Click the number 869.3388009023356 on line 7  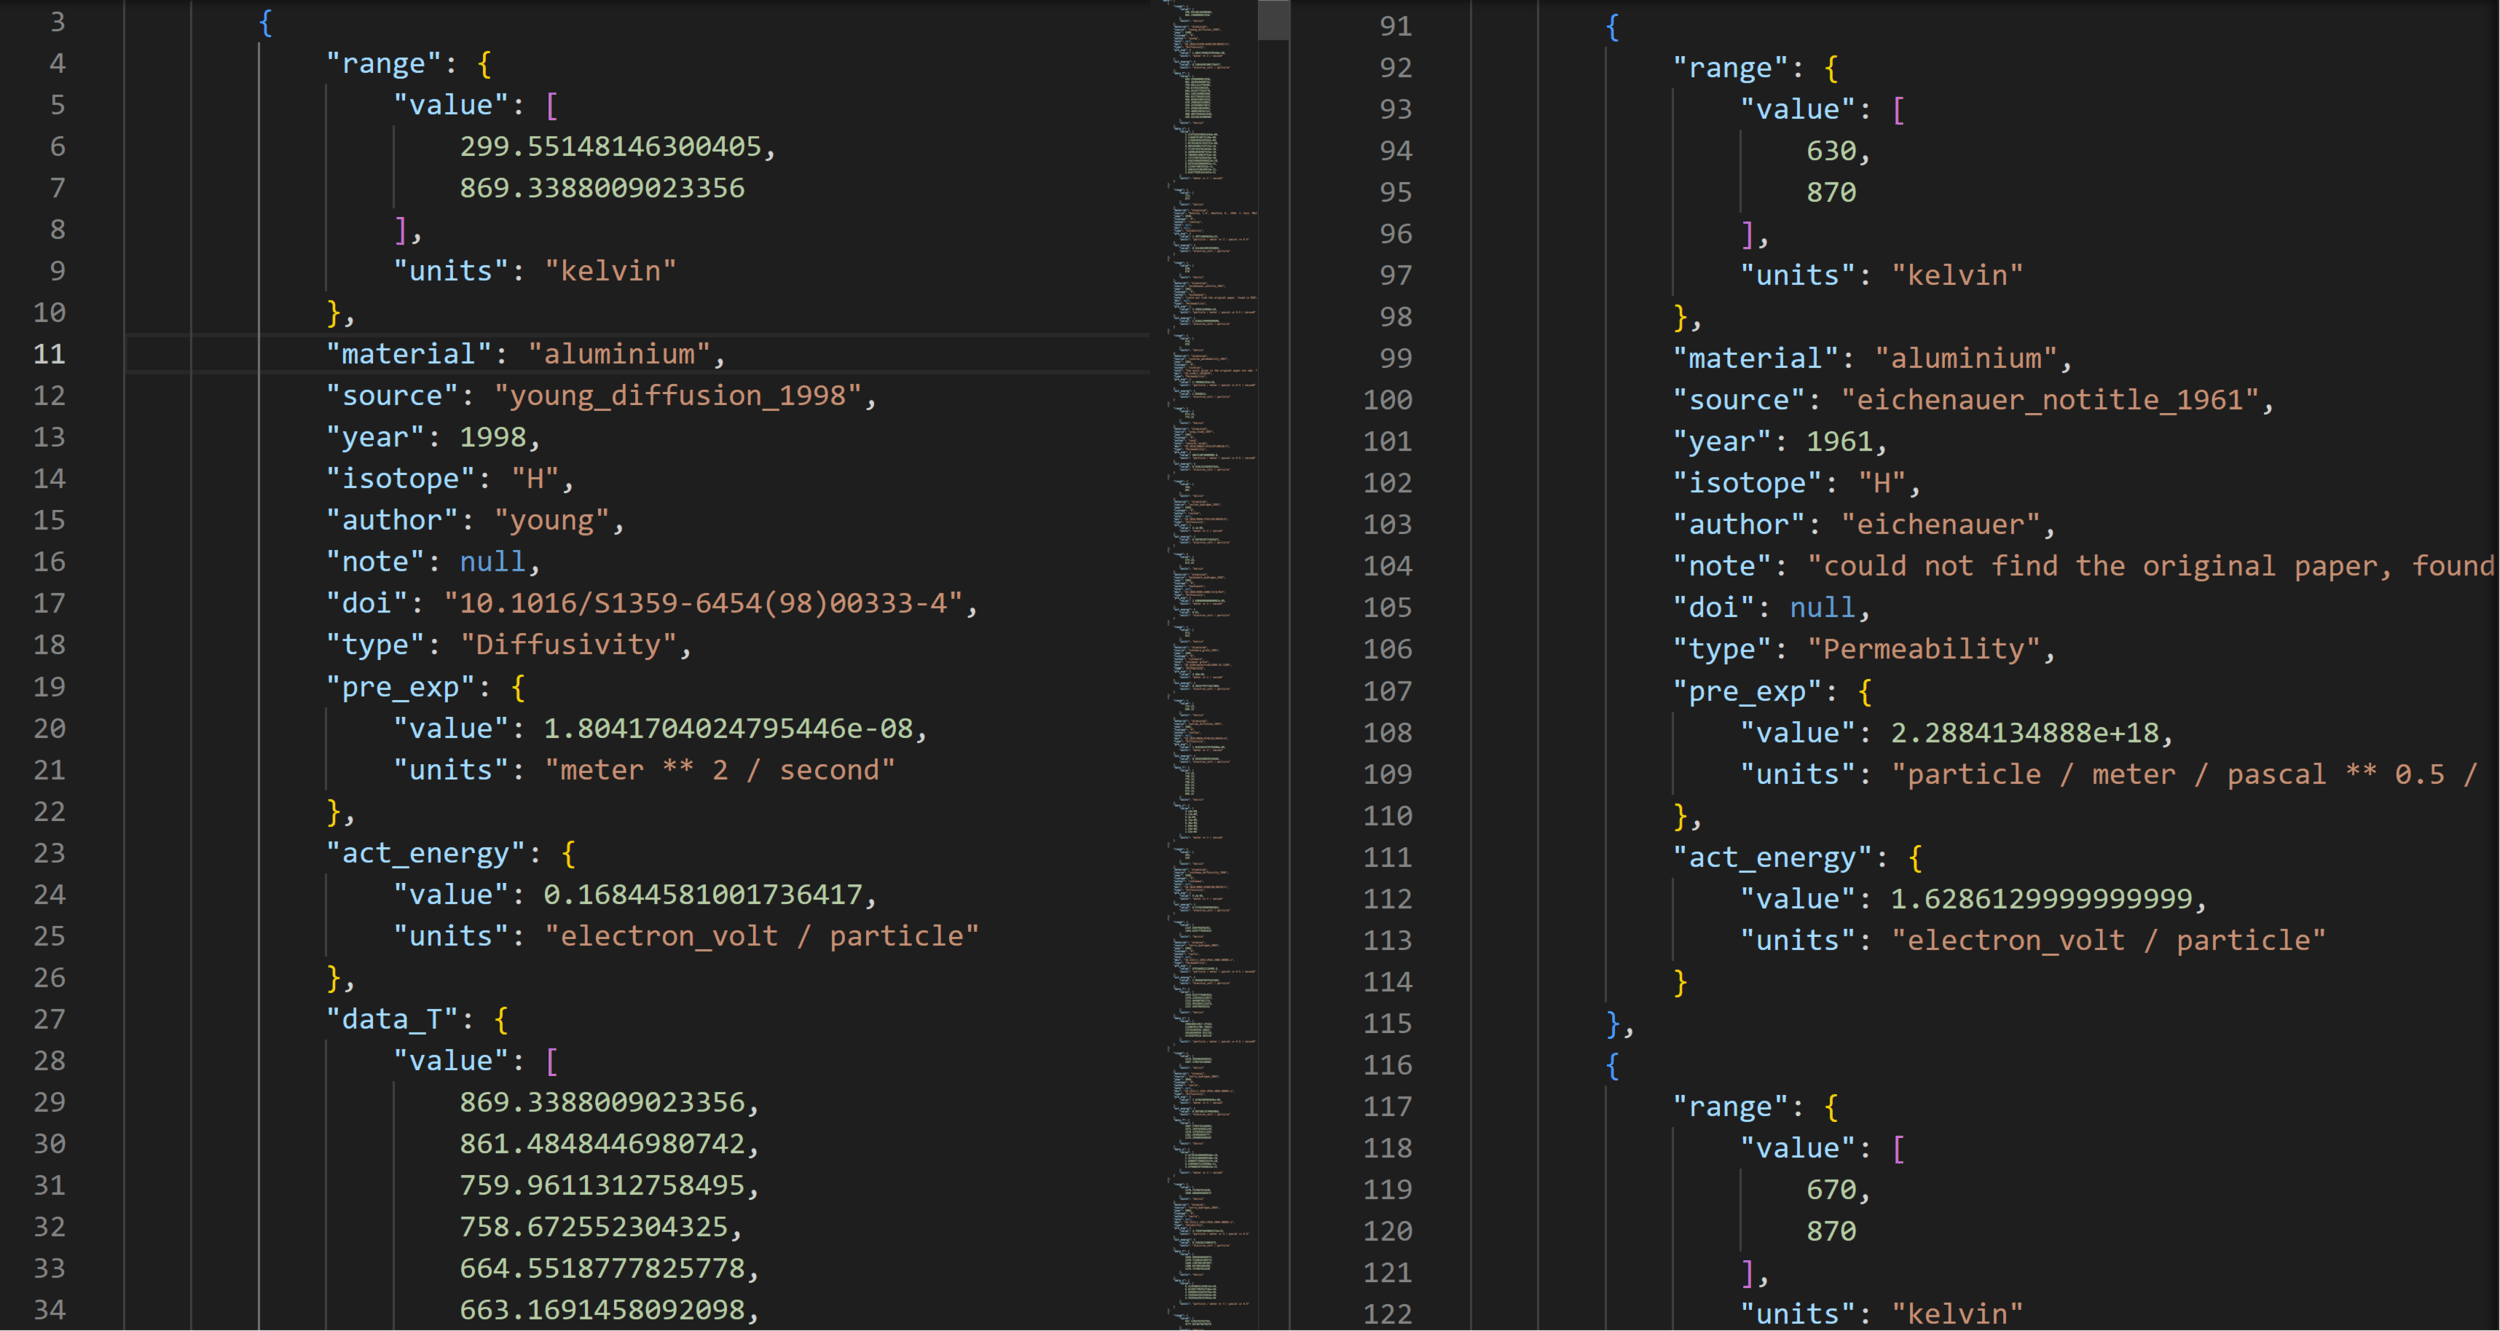point(601,188)
